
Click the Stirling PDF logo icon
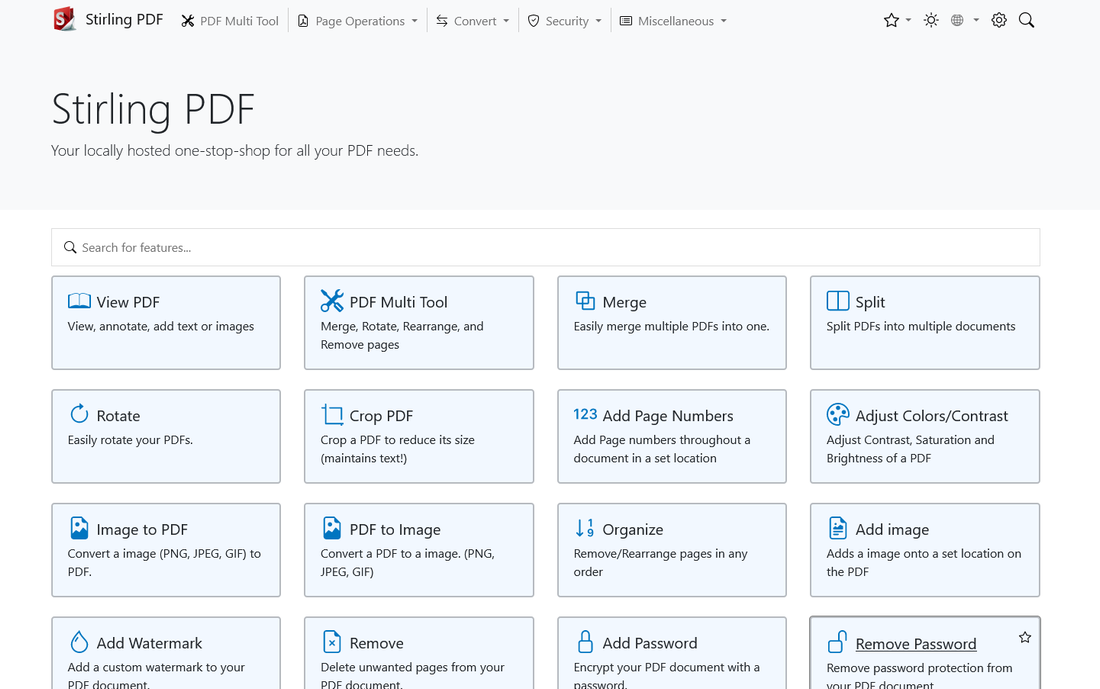click(65, 19)
